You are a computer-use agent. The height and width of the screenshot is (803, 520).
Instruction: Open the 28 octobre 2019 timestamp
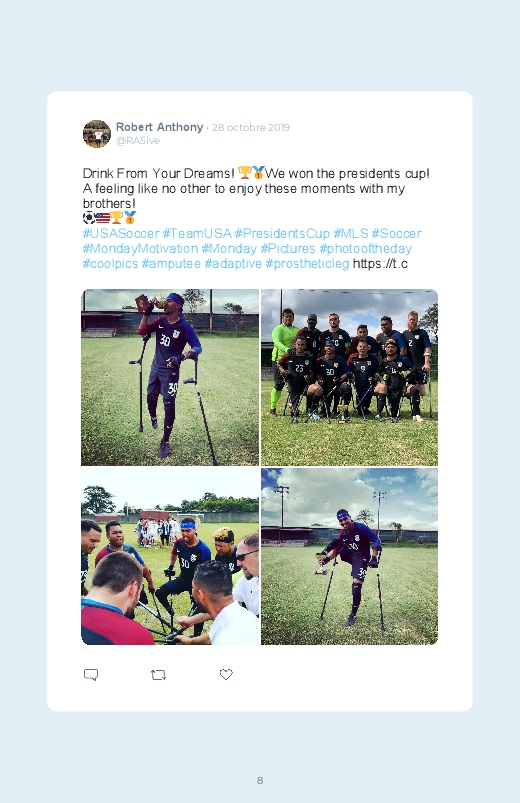(251, 128)
